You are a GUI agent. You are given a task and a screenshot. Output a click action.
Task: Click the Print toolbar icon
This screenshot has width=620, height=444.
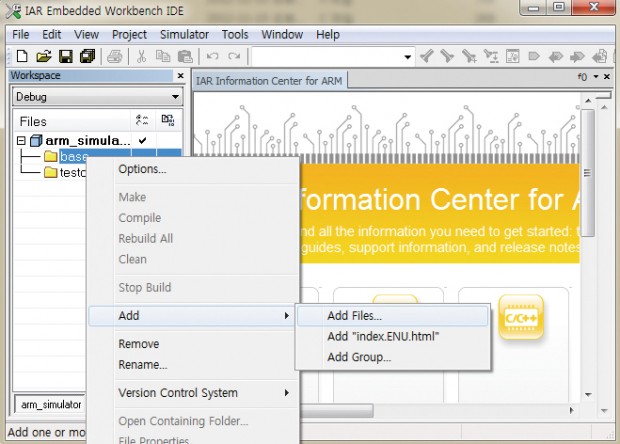[x=115, y=56]
